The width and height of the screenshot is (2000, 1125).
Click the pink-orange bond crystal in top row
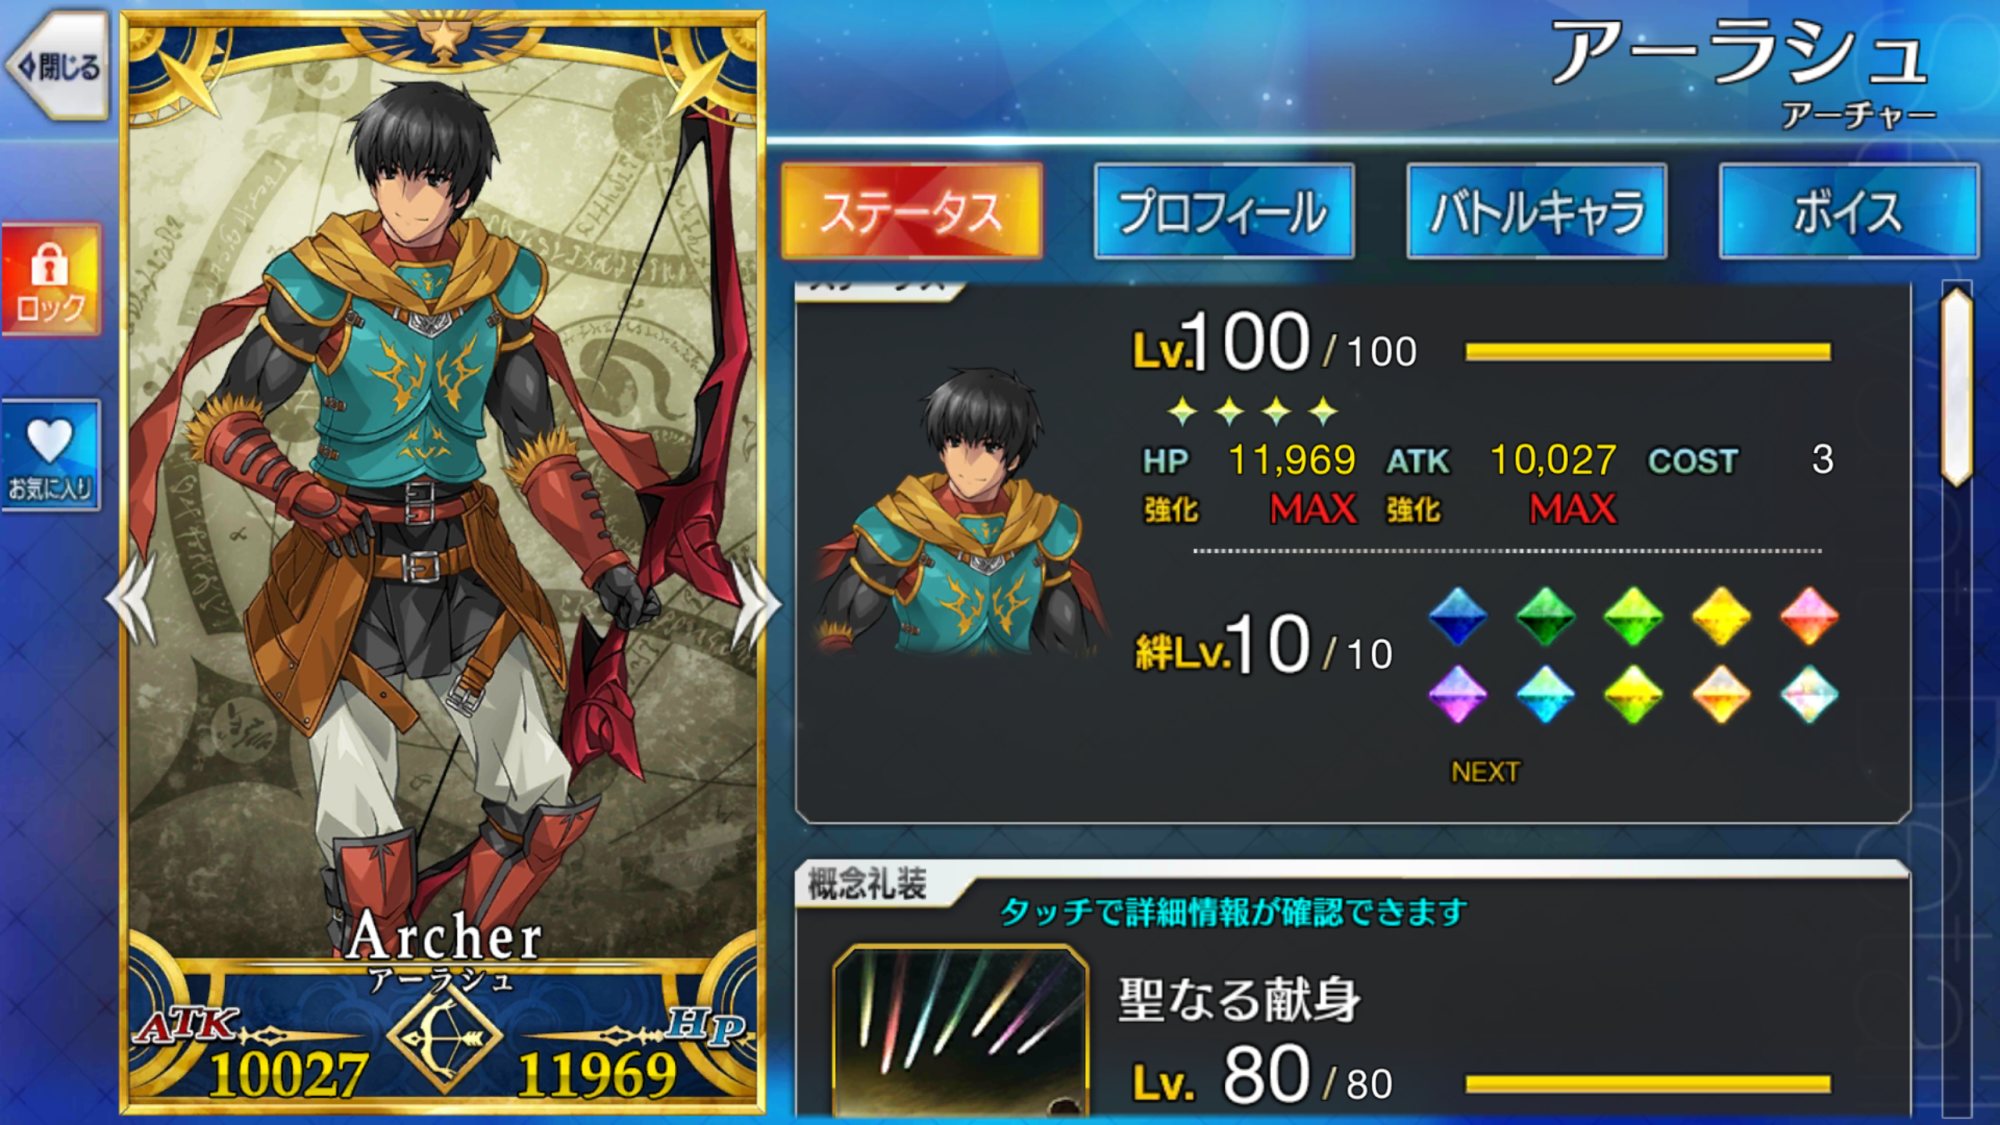pyautogui.click(x=1809, y=616)
